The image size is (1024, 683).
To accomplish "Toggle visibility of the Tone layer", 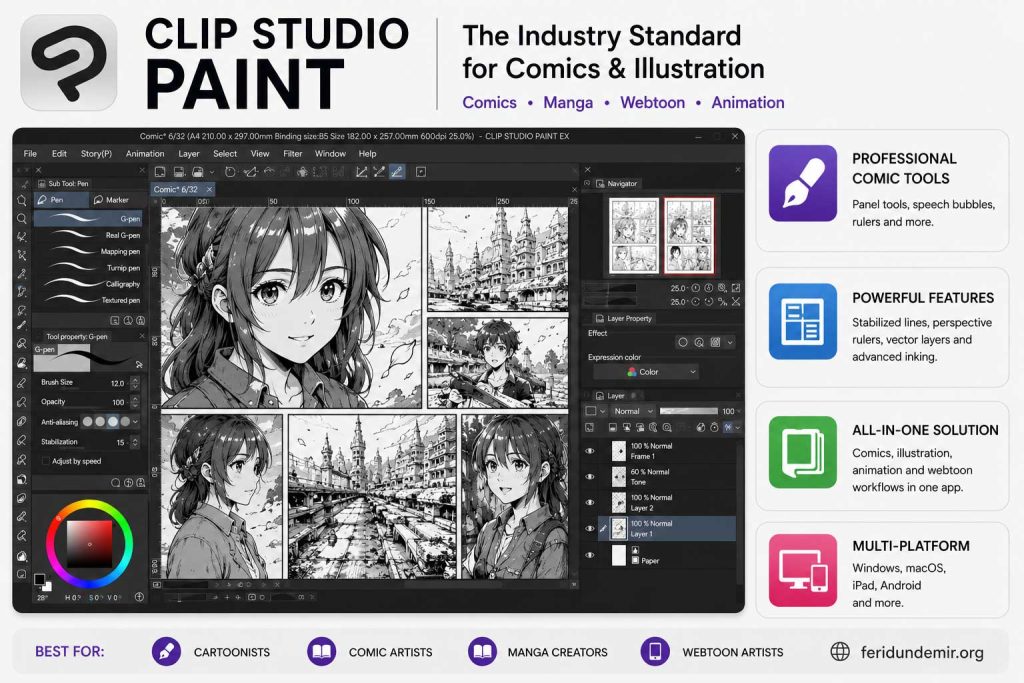I will 590,477.
